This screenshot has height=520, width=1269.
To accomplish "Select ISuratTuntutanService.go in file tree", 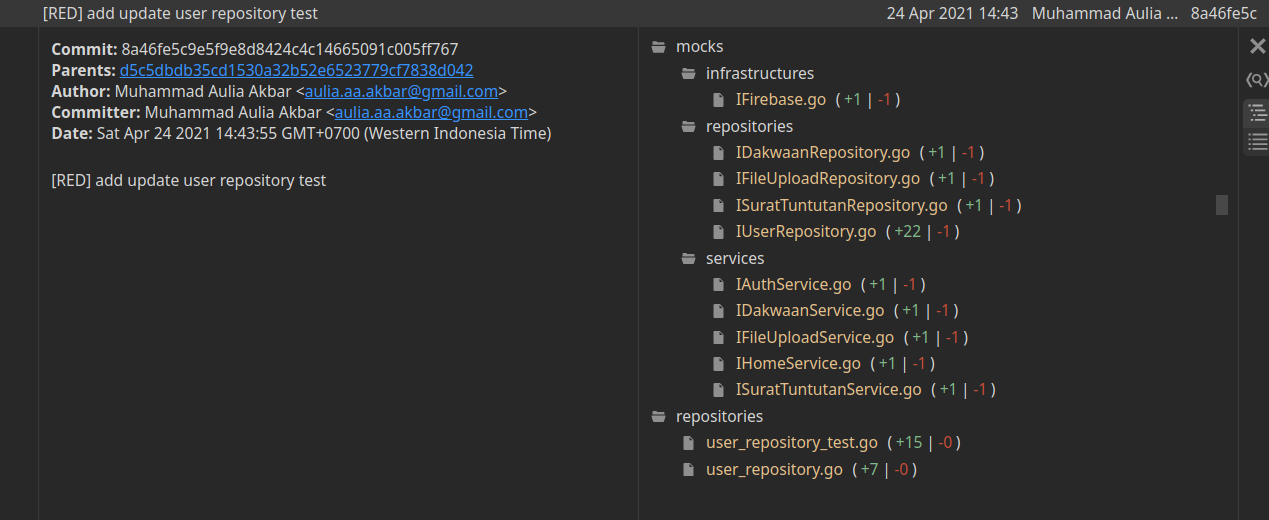I will click(828, 390).
